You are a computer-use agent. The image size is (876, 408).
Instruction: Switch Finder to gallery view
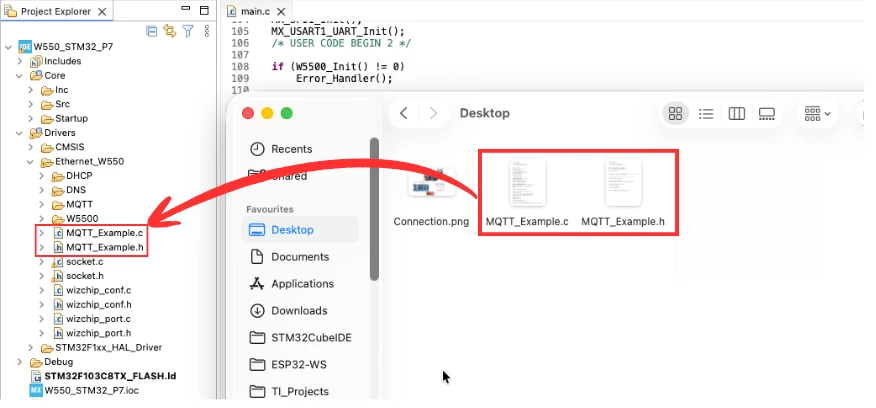pyautogui.click(x=766, y=114)
